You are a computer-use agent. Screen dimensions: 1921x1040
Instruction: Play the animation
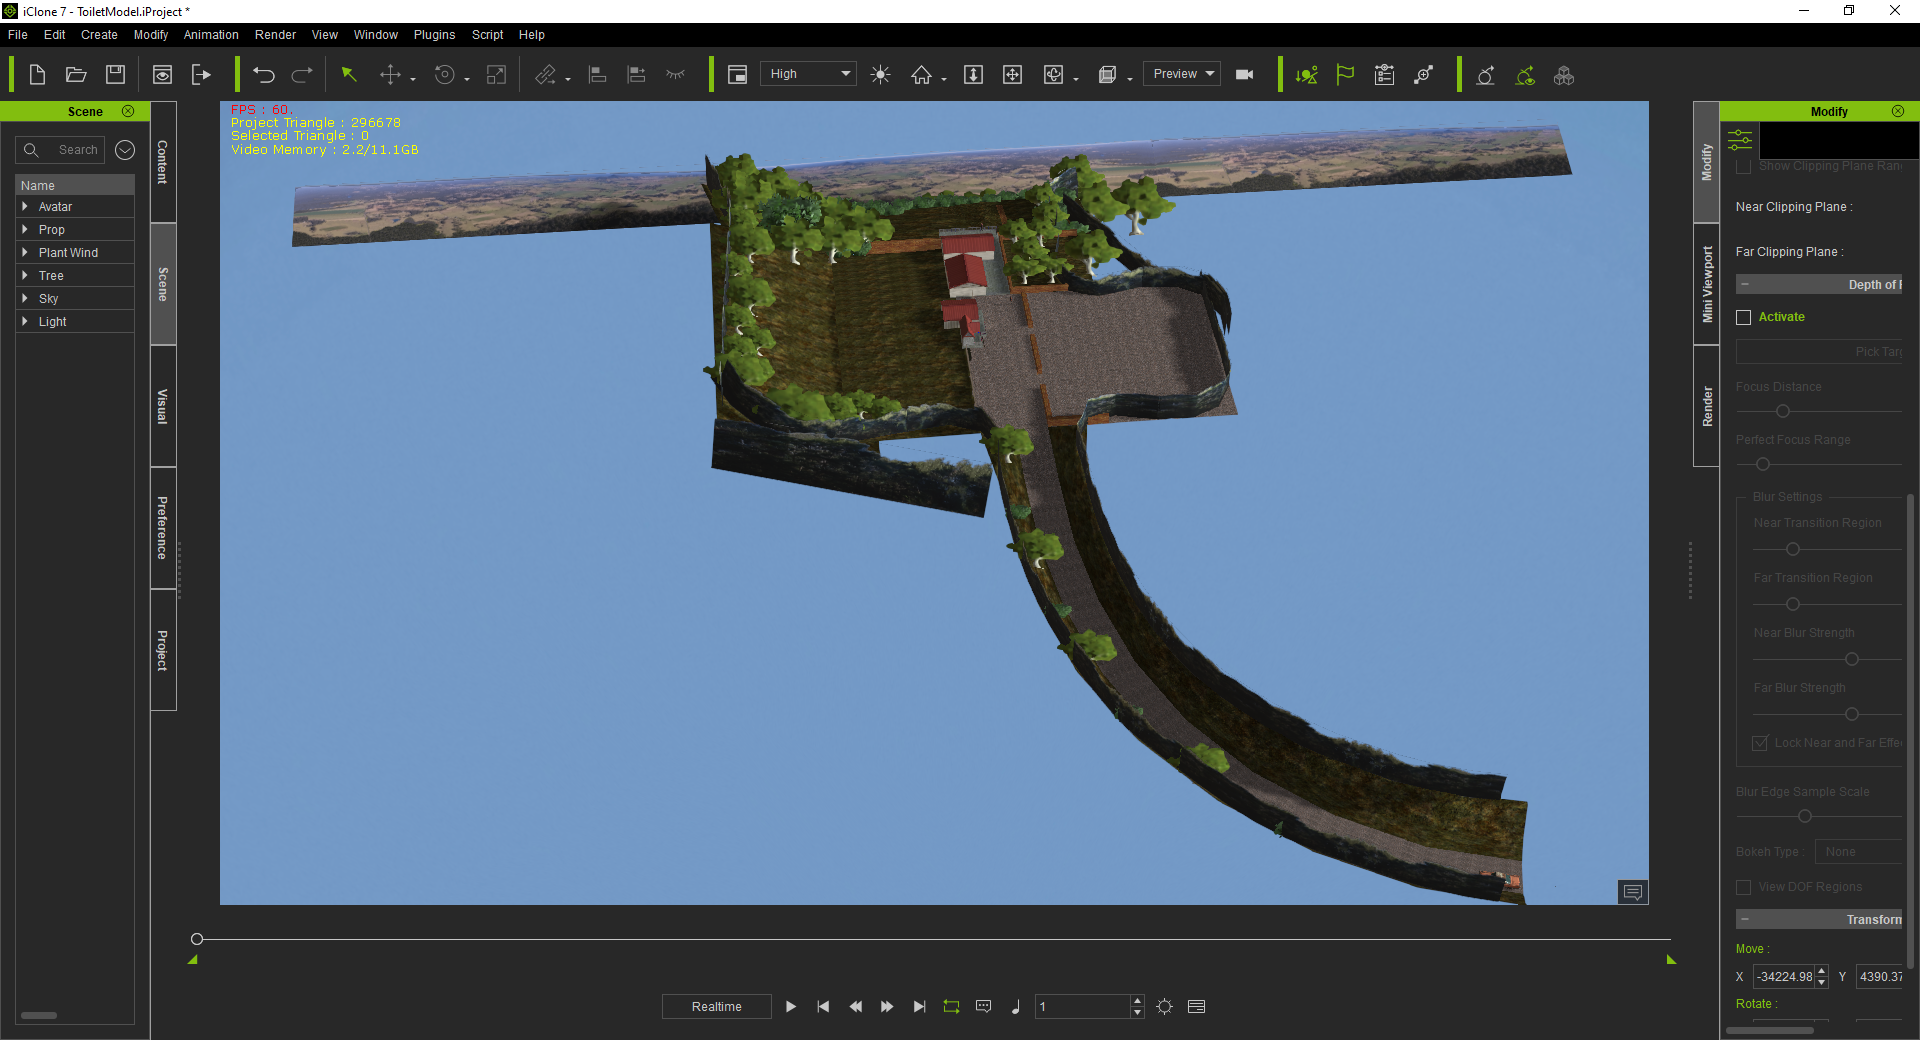pyautogui.click(x=791, y=1007)
